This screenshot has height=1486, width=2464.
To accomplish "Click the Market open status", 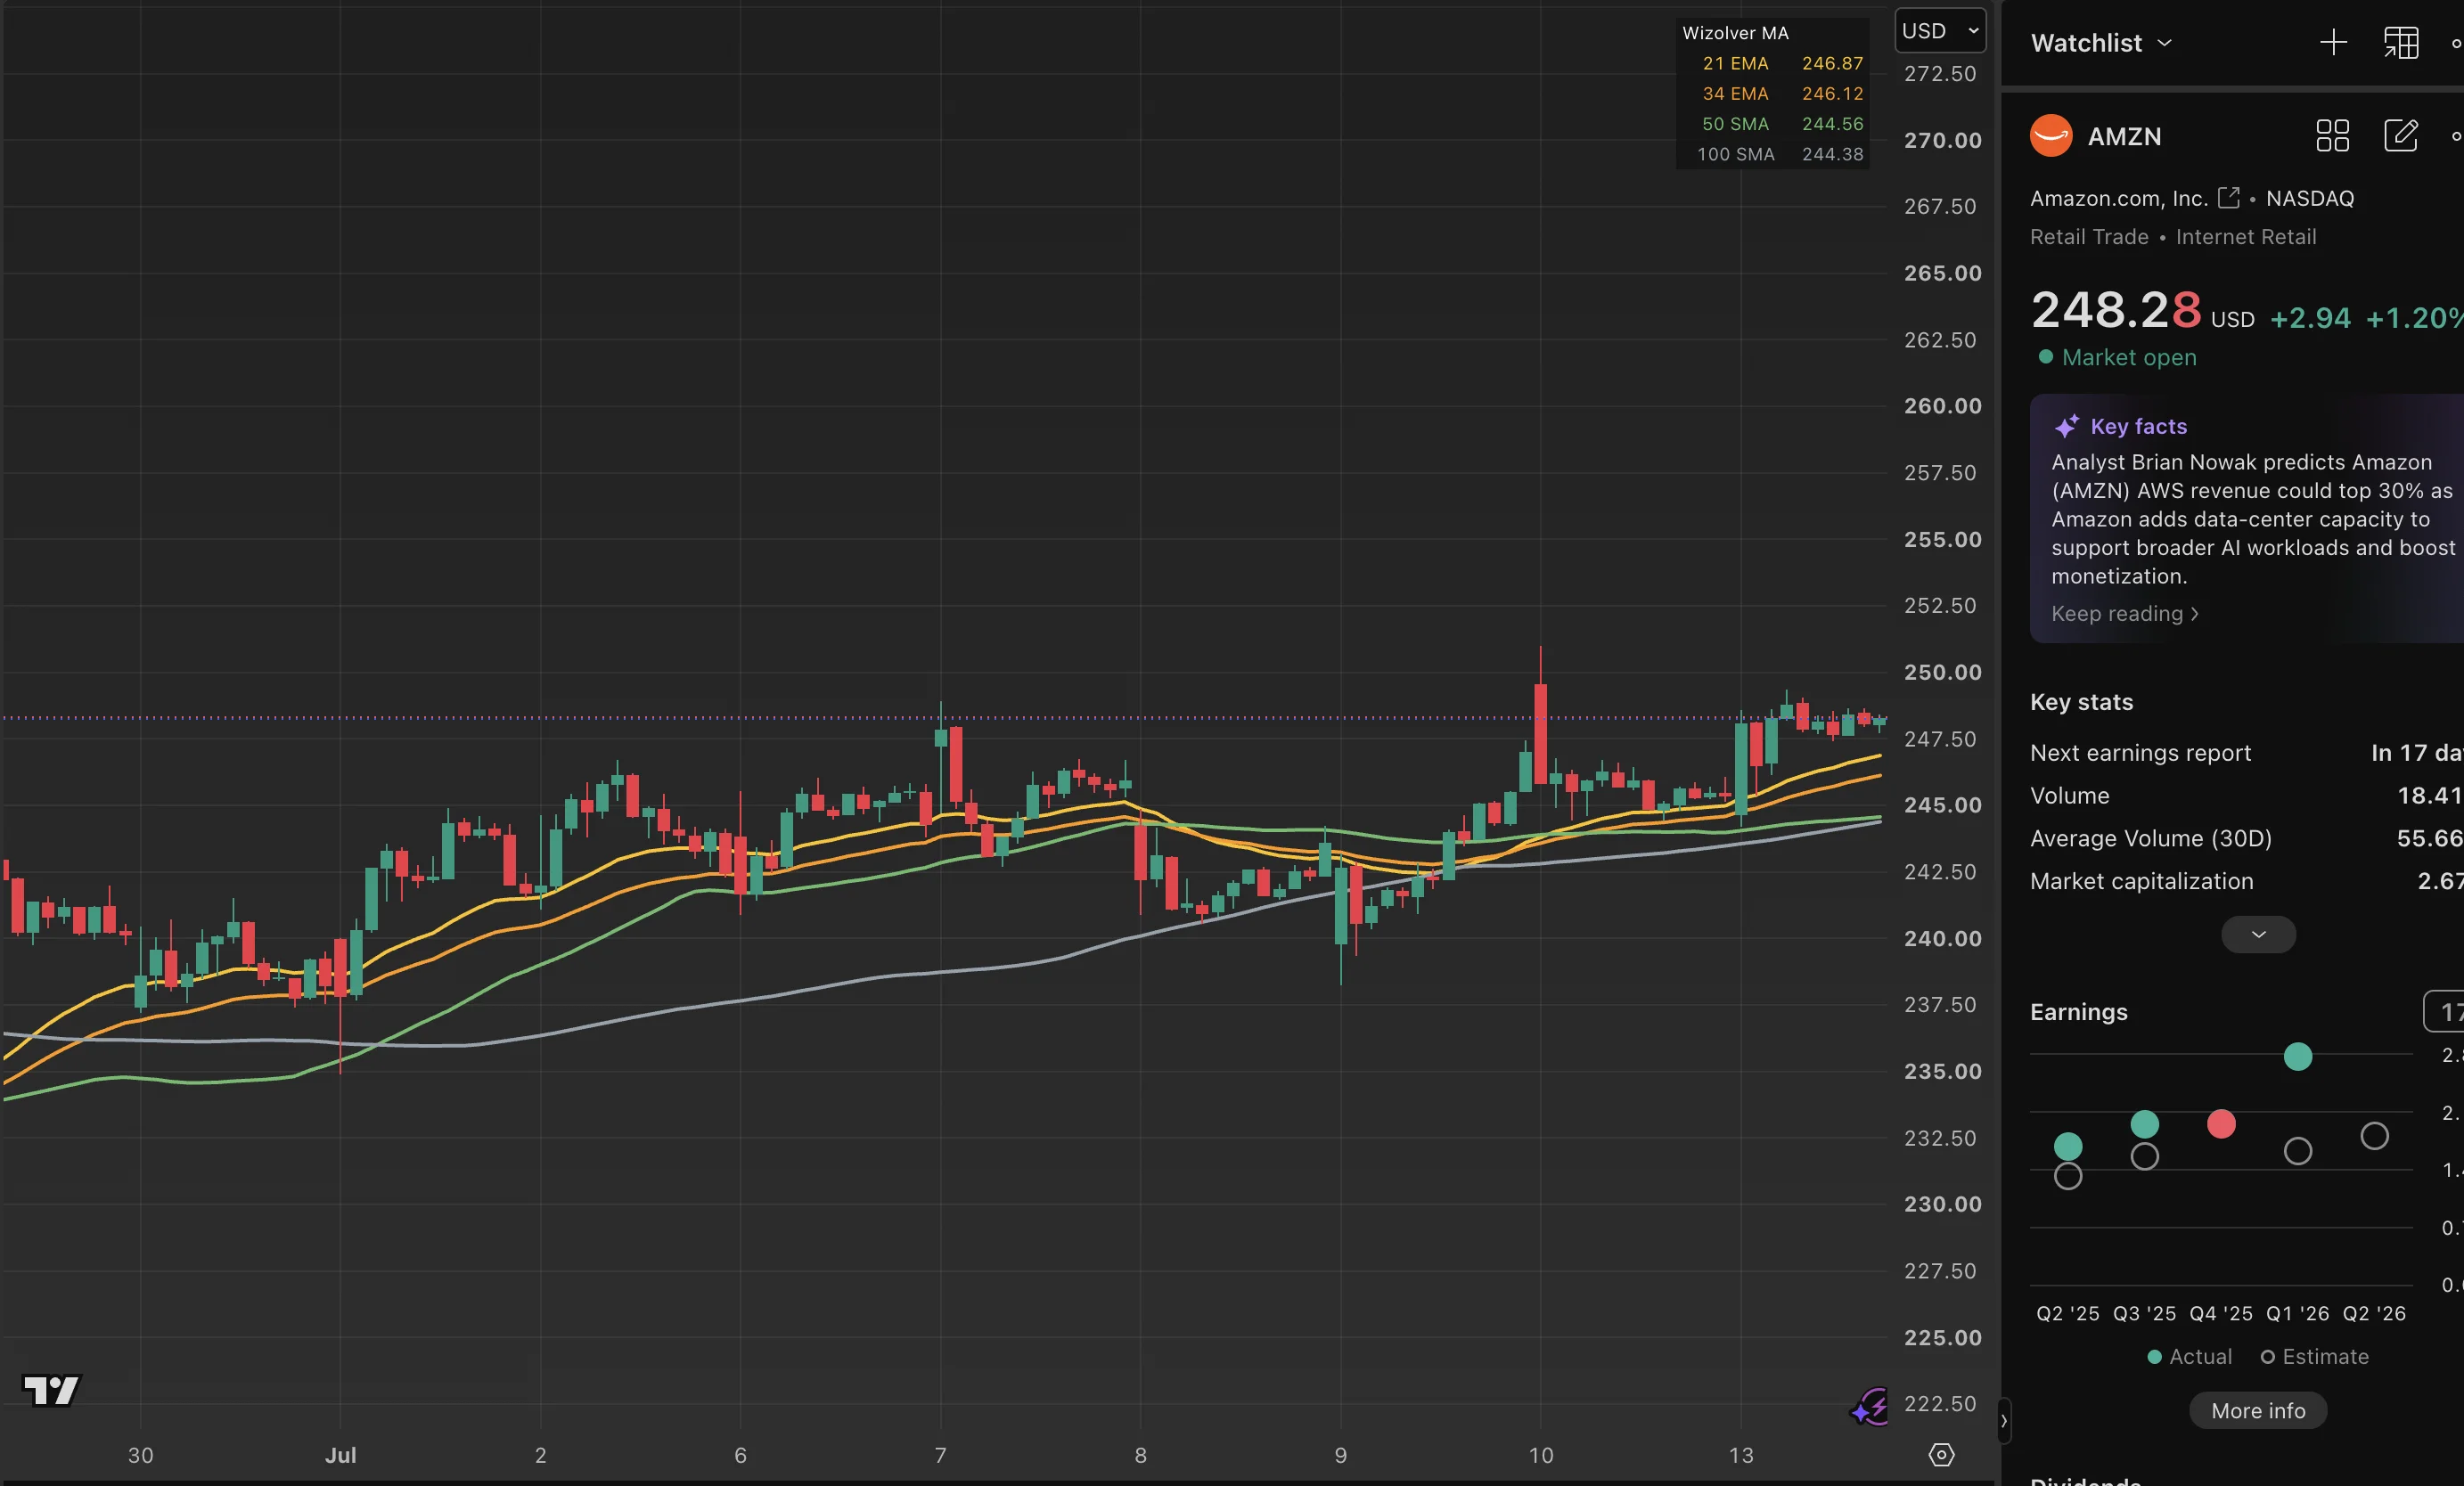I will coord(2117,357).
